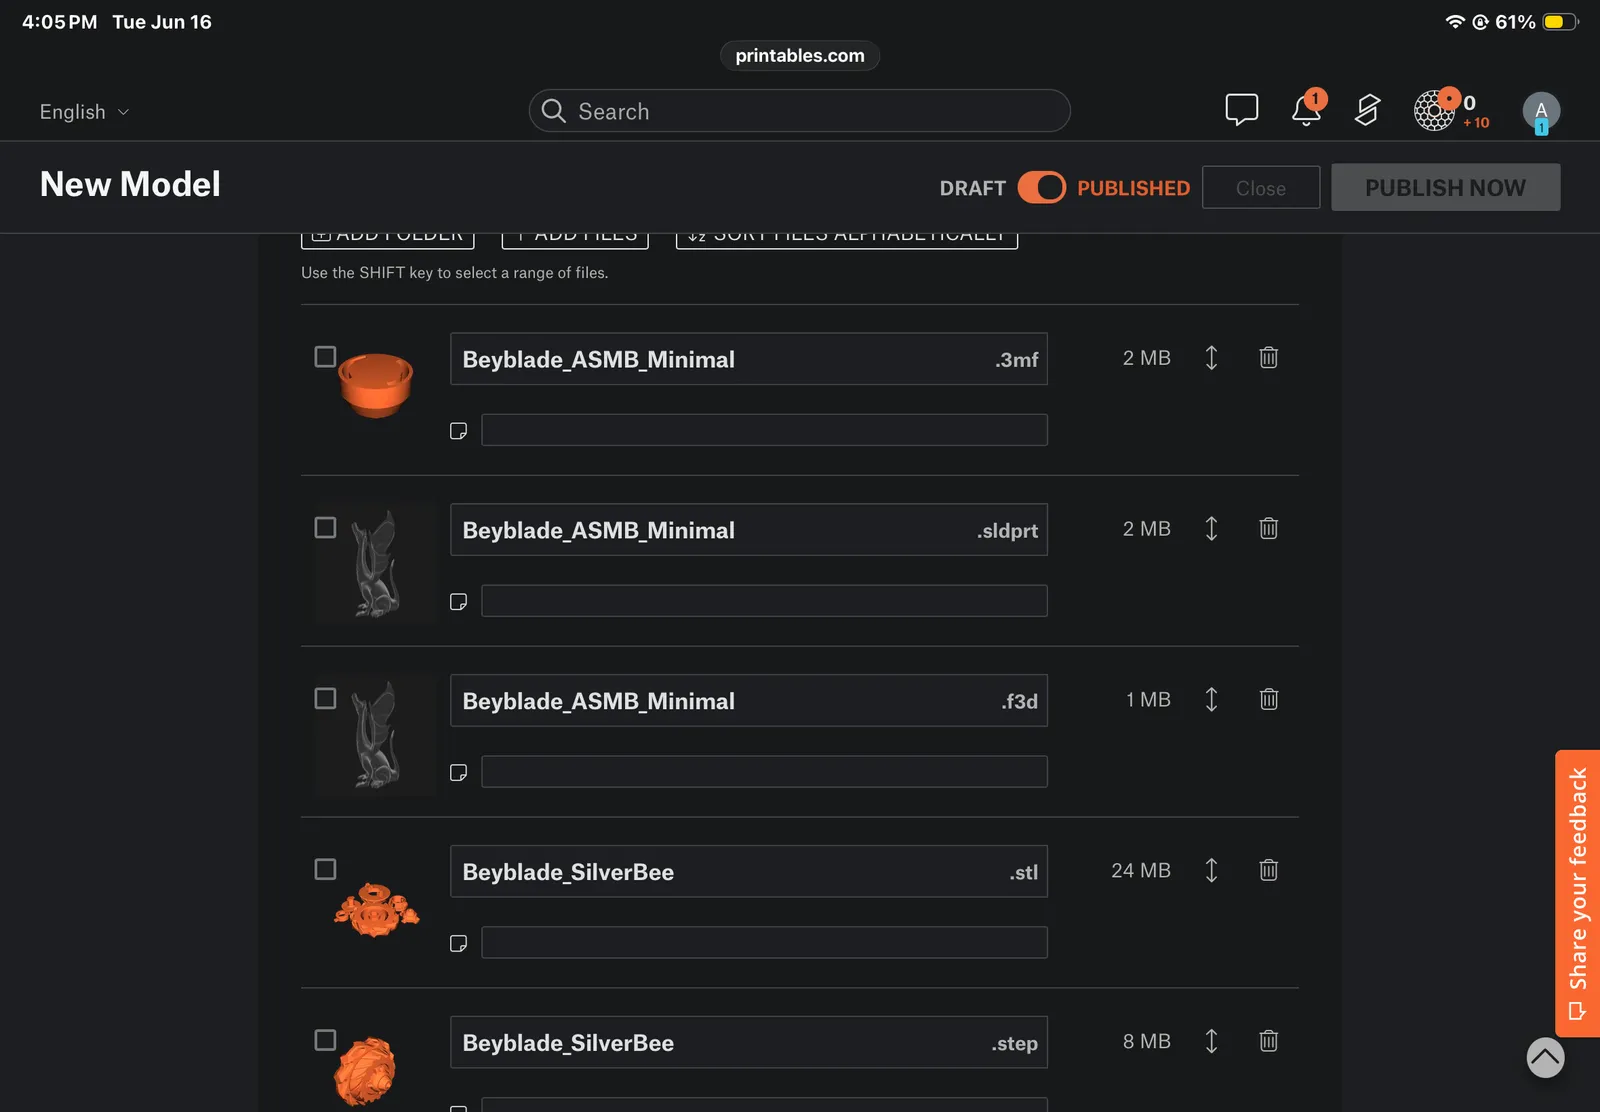Screen dimensions: 1600x1112
Task: Click the 4:05 PM clock in status bar
Action: [x=60, y=22]
